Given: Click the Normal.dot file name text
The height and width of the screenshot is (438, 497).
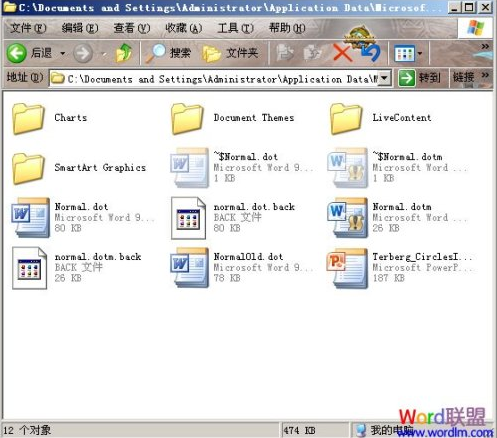Looking at the screenshot, I should [x=81, y=207].
